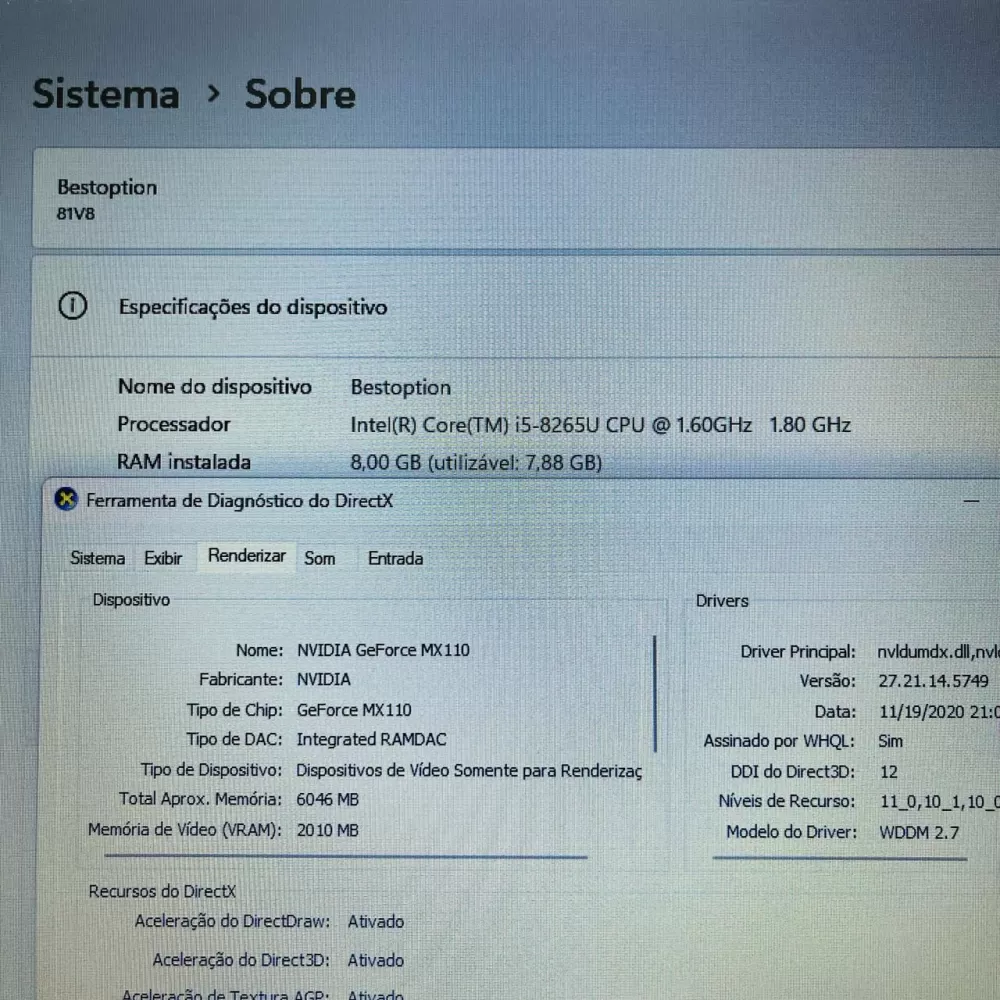Screen dimensions: 1000x1000
Task: Expand the Especificações do dispositivo section
Action: (515, 307)
